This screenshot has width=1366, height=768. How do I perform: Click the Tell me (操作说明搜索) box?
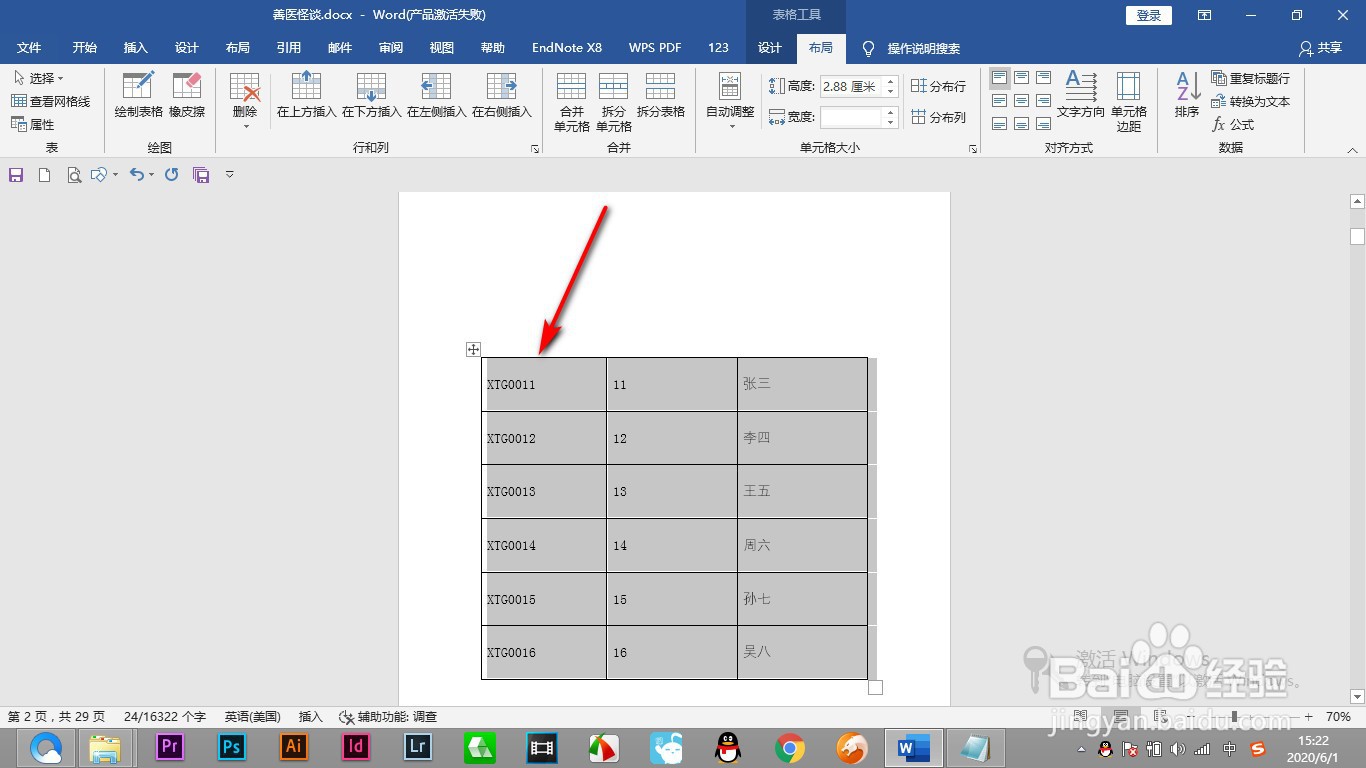click(x=911, y=48)
